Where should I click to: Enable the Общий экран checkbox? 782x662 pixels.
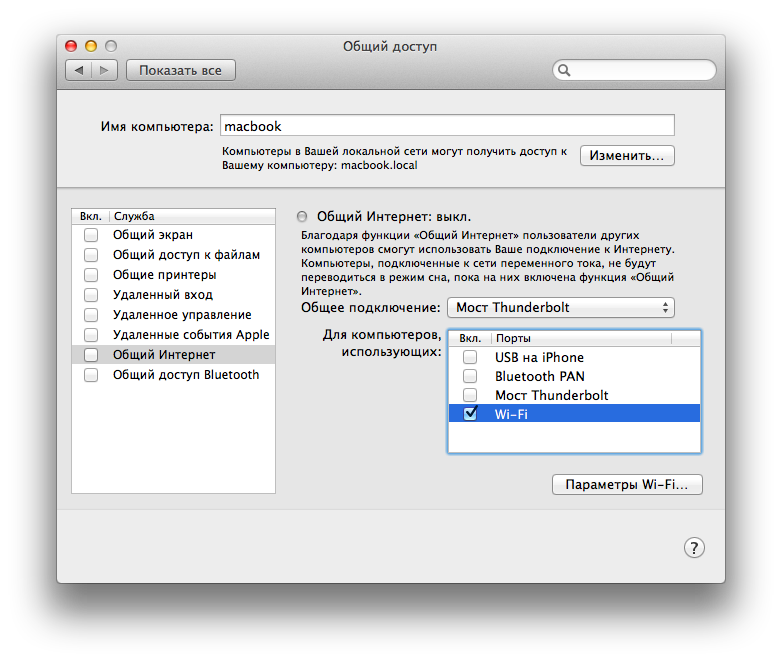click(x=91, y=234)
